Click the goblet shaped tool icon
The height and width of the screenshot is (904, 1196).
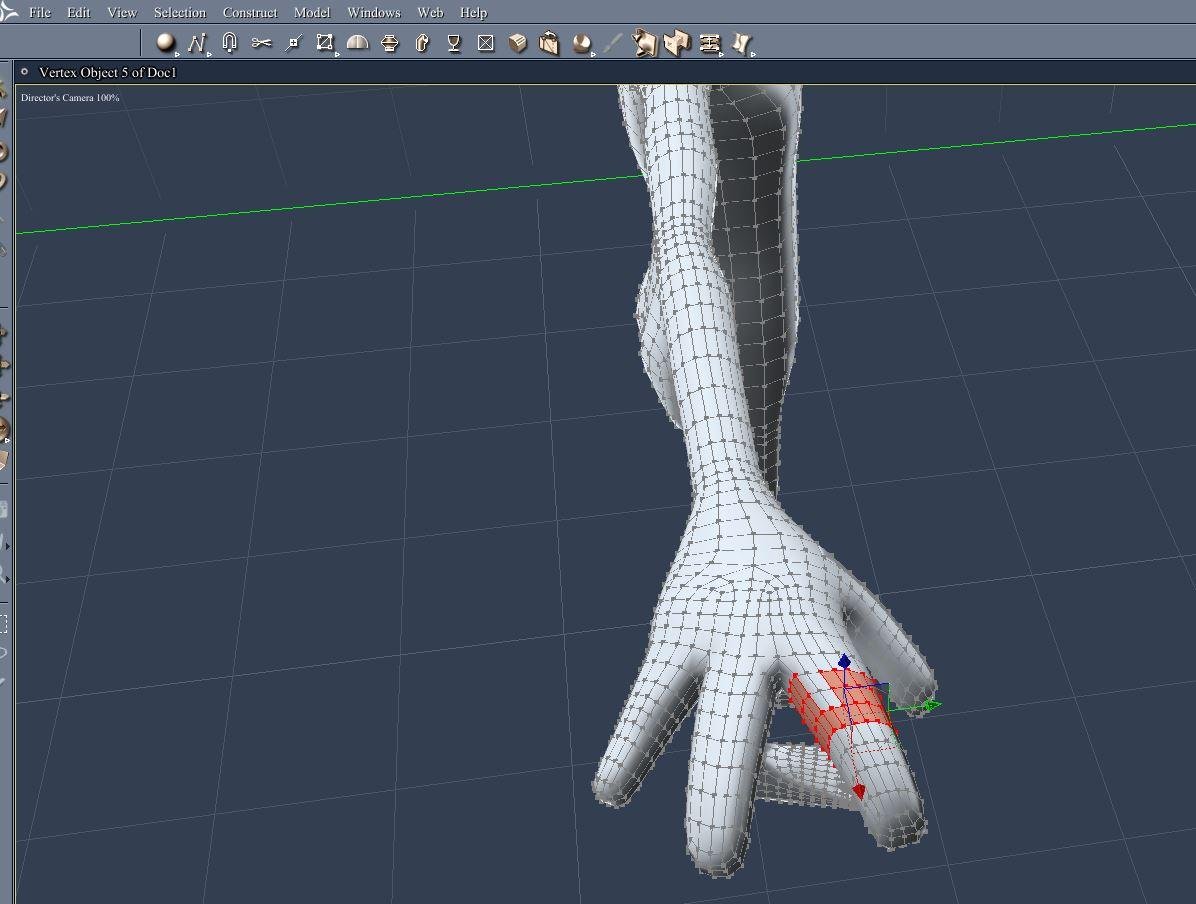(454, 43)
